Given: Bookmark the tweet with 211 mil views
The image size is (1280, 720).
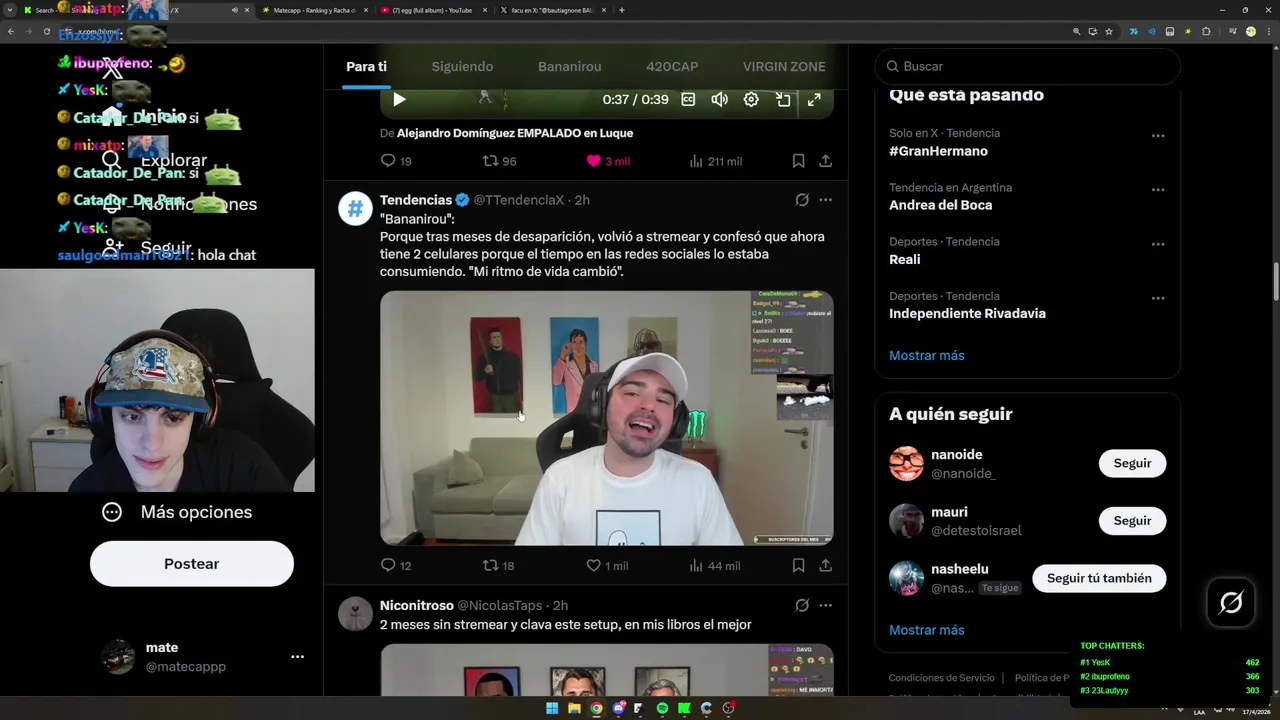Looking at the screenshot, I should coord(798,160).
